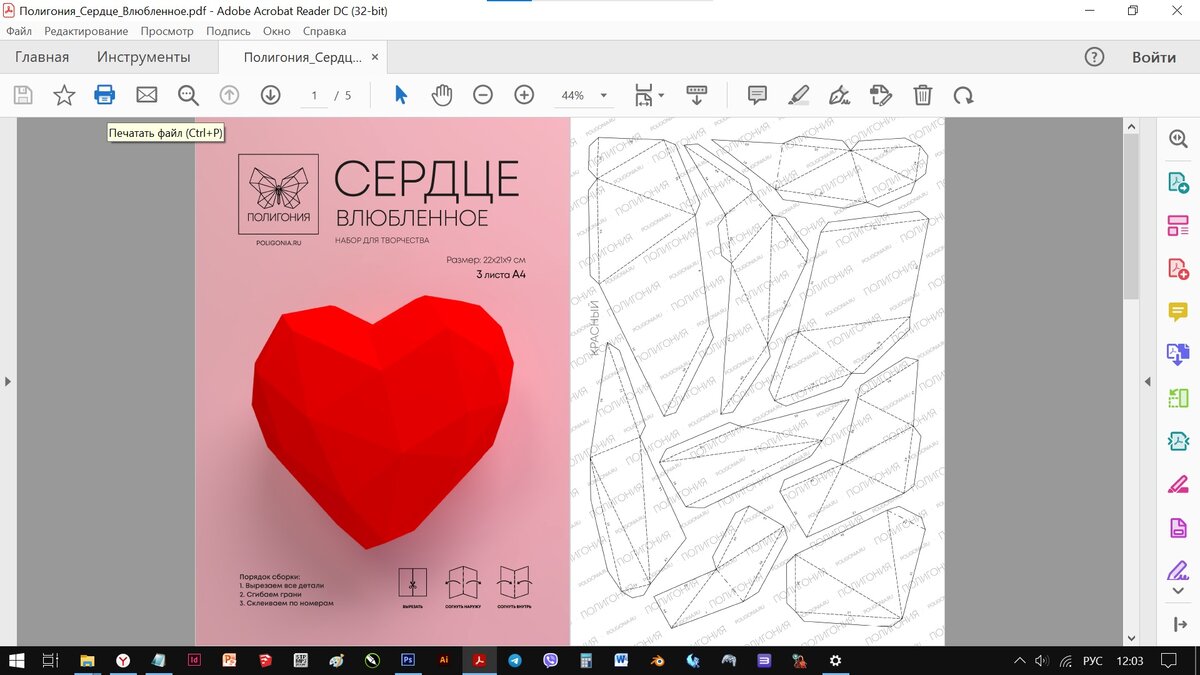Add file to starred with star icon
The height and width of the screenshot is (675, 1200).
click(x=64, y=95)
